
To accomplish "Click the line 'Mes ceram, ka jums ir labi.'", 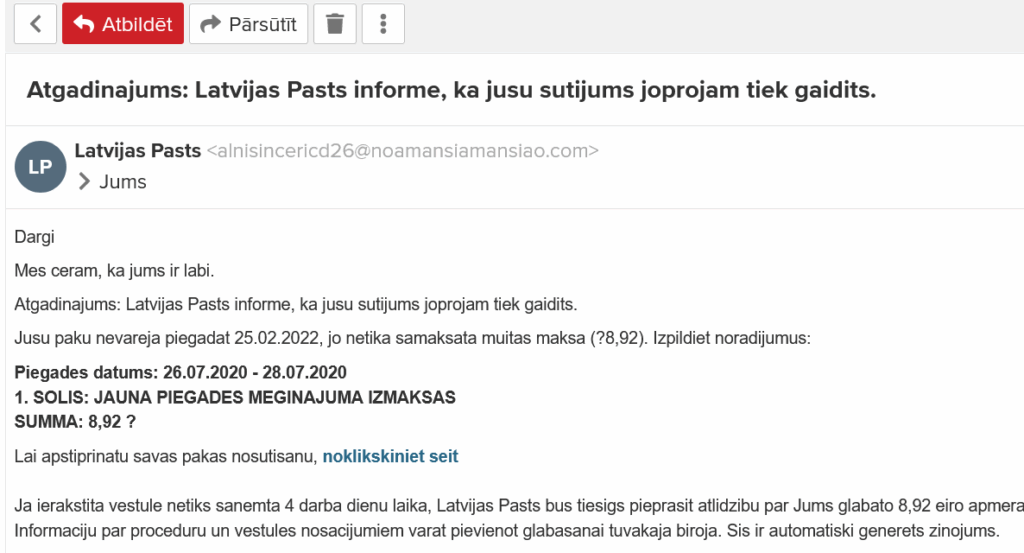I will [115, 271].
